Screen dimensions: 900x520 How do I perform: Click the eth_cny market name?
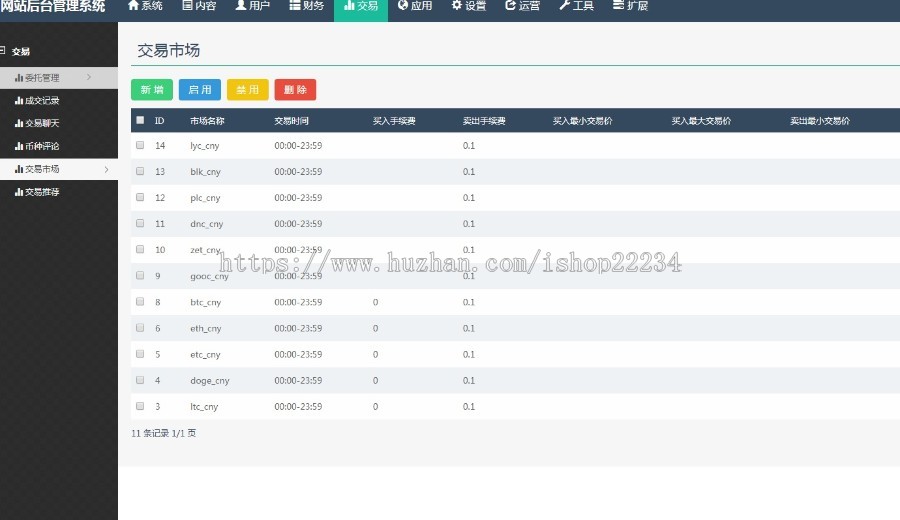pos(205,328)
